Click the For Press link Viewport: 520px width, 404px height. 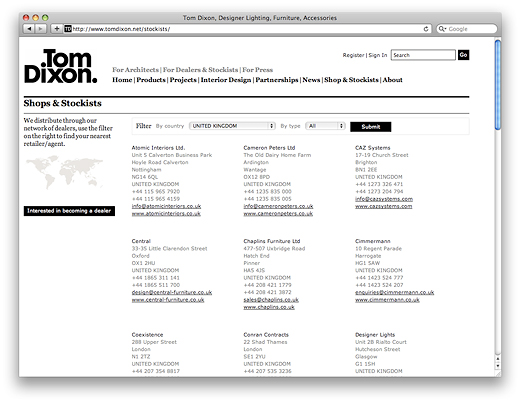pyautogui.click(x=257, y=70)
